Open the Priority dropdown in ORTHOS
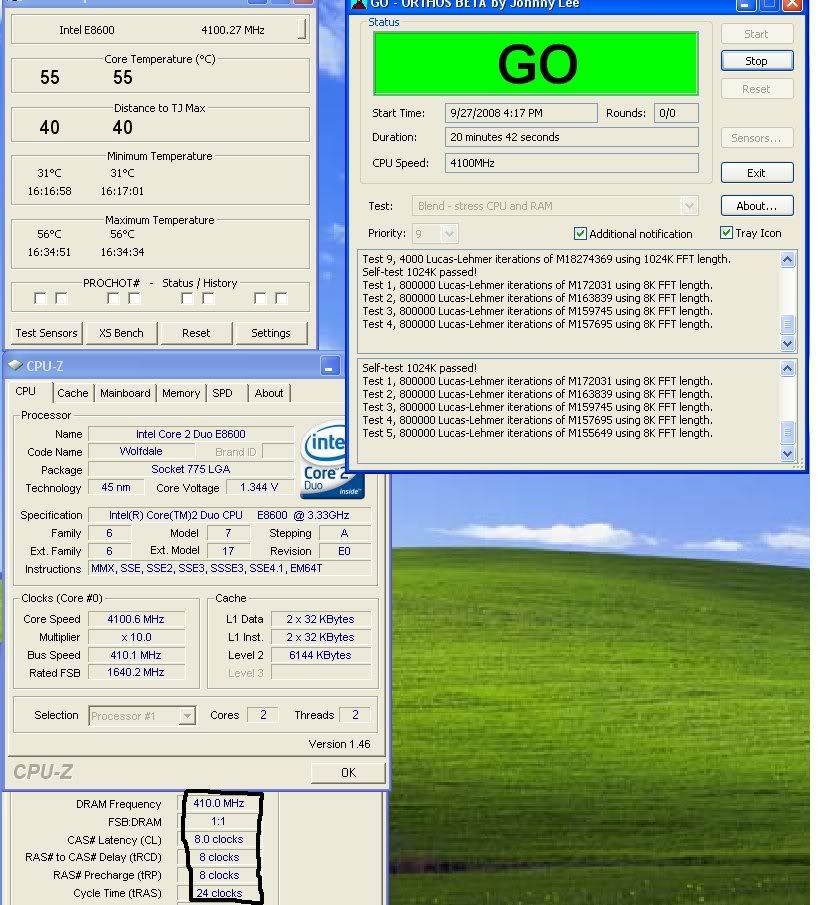The width and height of the screenshot is (840, 905). [x=449, y=234]
